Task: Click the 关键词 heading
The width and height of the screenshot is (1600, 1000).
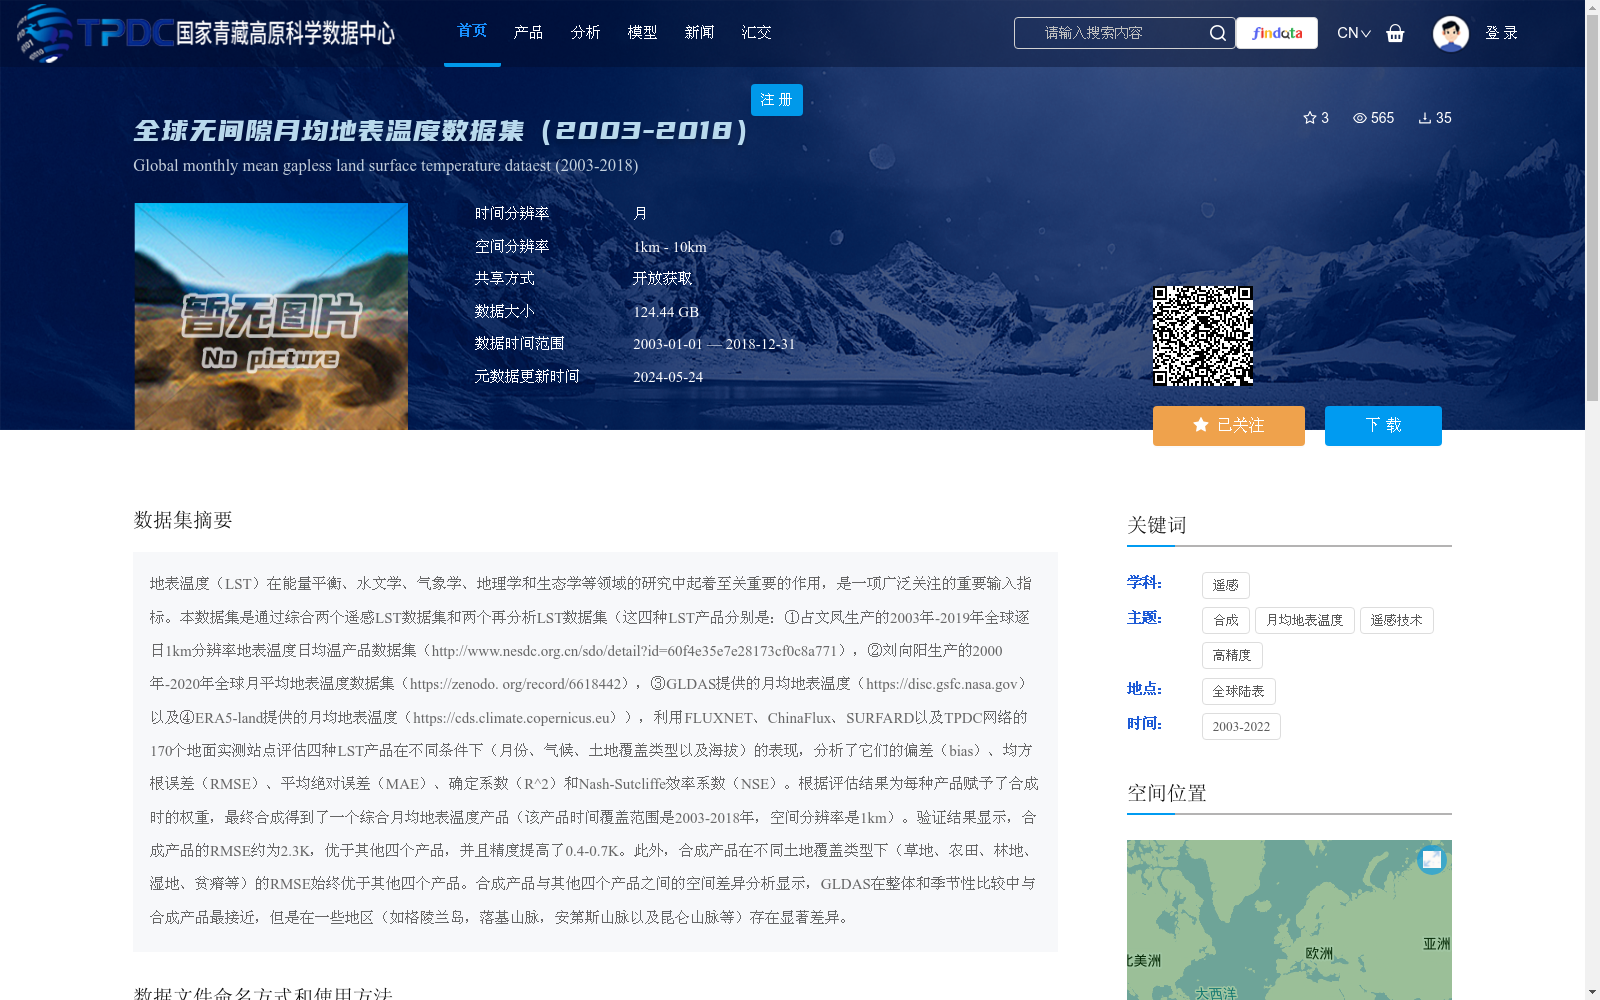Action: pos(1157,525)
